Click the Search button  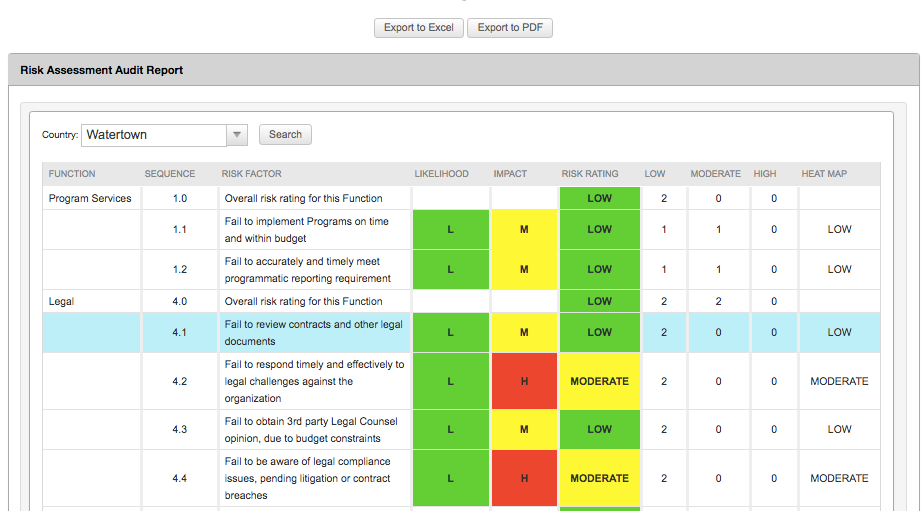pyautogui.click(x=285, y=134)
